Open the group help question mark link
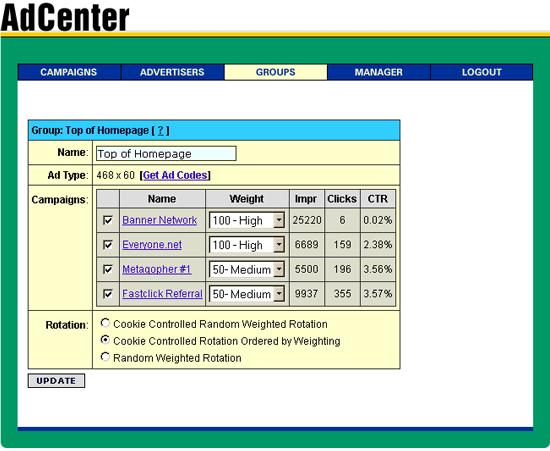The image size is (550, 451). tap(161, 131)
